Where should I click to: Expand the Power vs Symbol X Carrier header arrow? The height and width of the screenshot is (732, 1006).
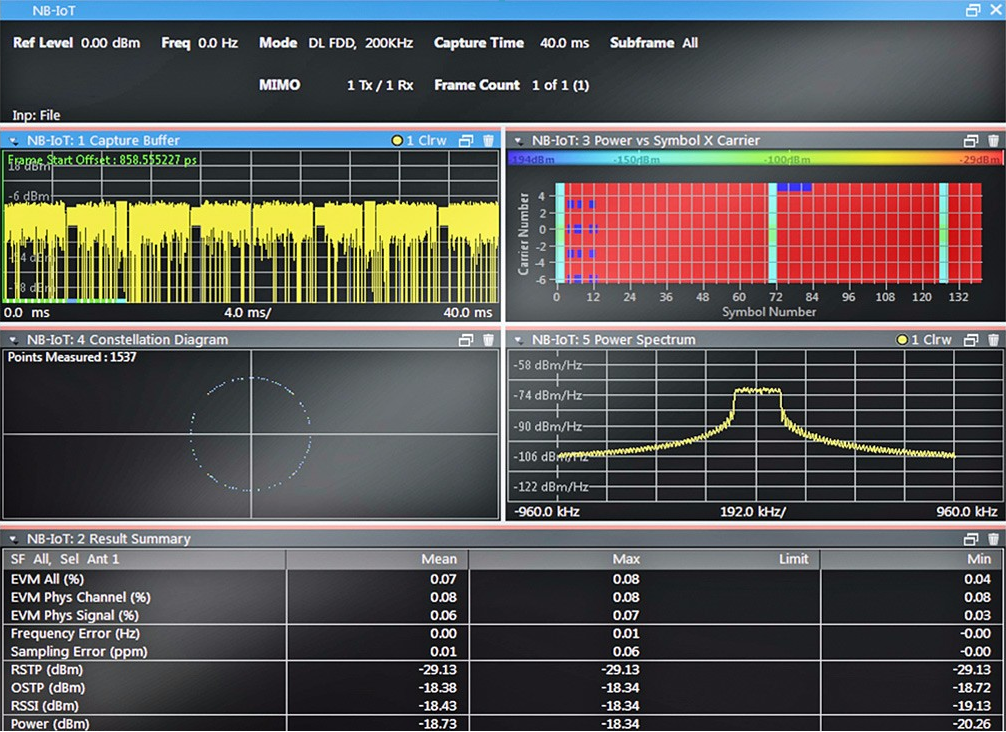[518, 141]
